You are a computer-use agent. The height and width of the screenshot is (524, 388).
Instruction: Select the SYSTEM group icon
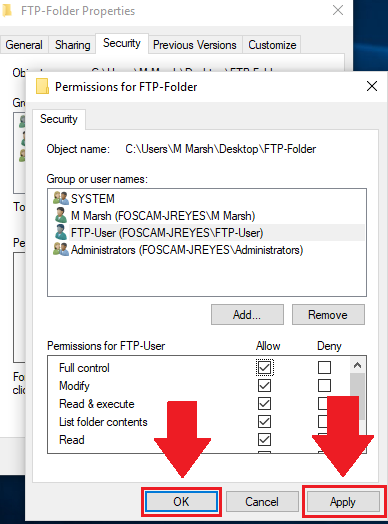[60, 198]
